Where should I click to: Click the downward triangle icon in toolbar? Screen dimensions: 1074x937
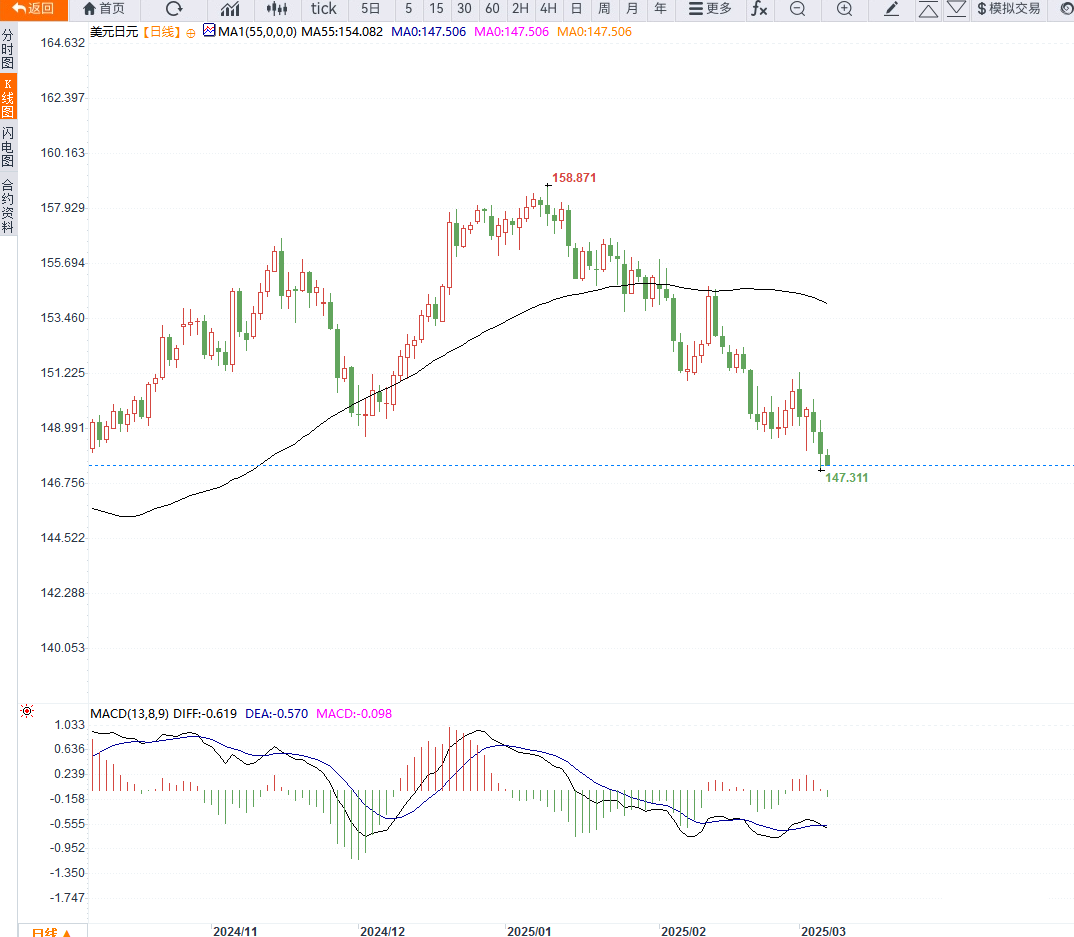956,9
